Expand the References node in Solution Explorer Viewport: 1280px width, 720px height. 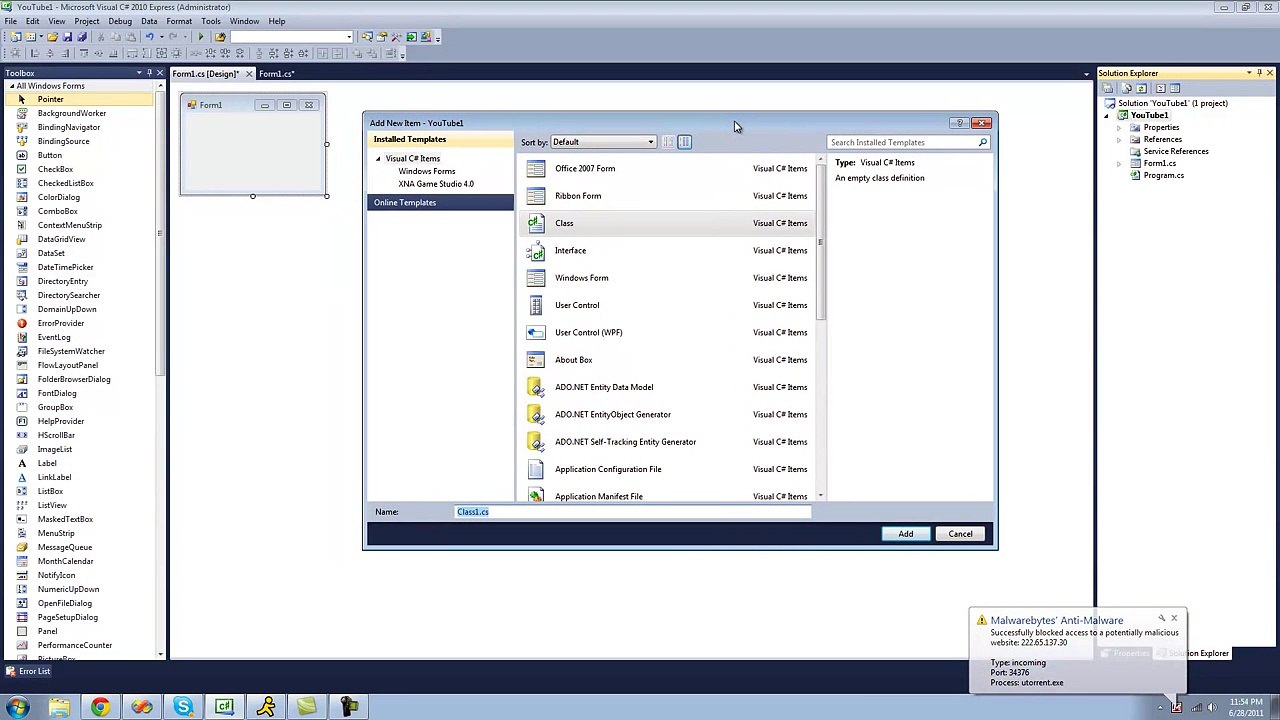point(1119,139)
